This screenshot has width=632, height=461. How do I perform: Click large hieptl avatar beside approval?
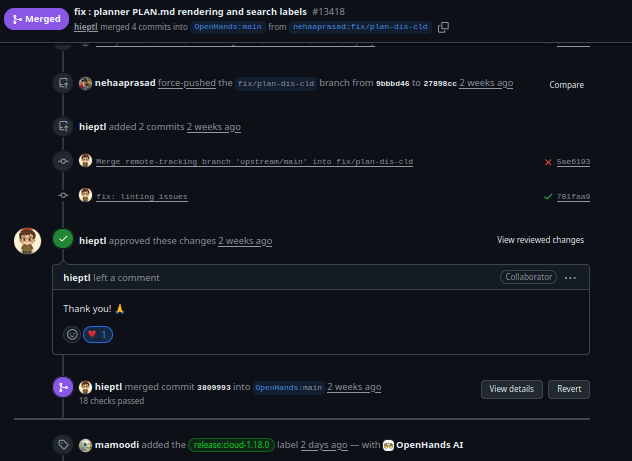27,241
